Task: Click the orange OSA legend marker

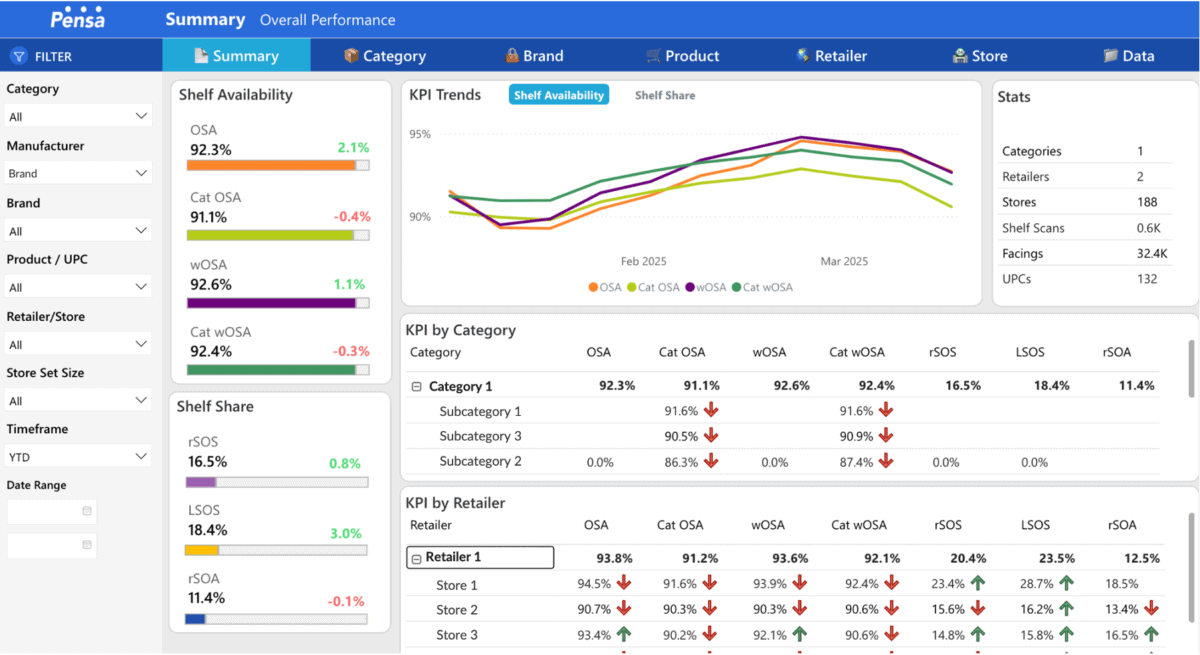Action: [593, 287]
